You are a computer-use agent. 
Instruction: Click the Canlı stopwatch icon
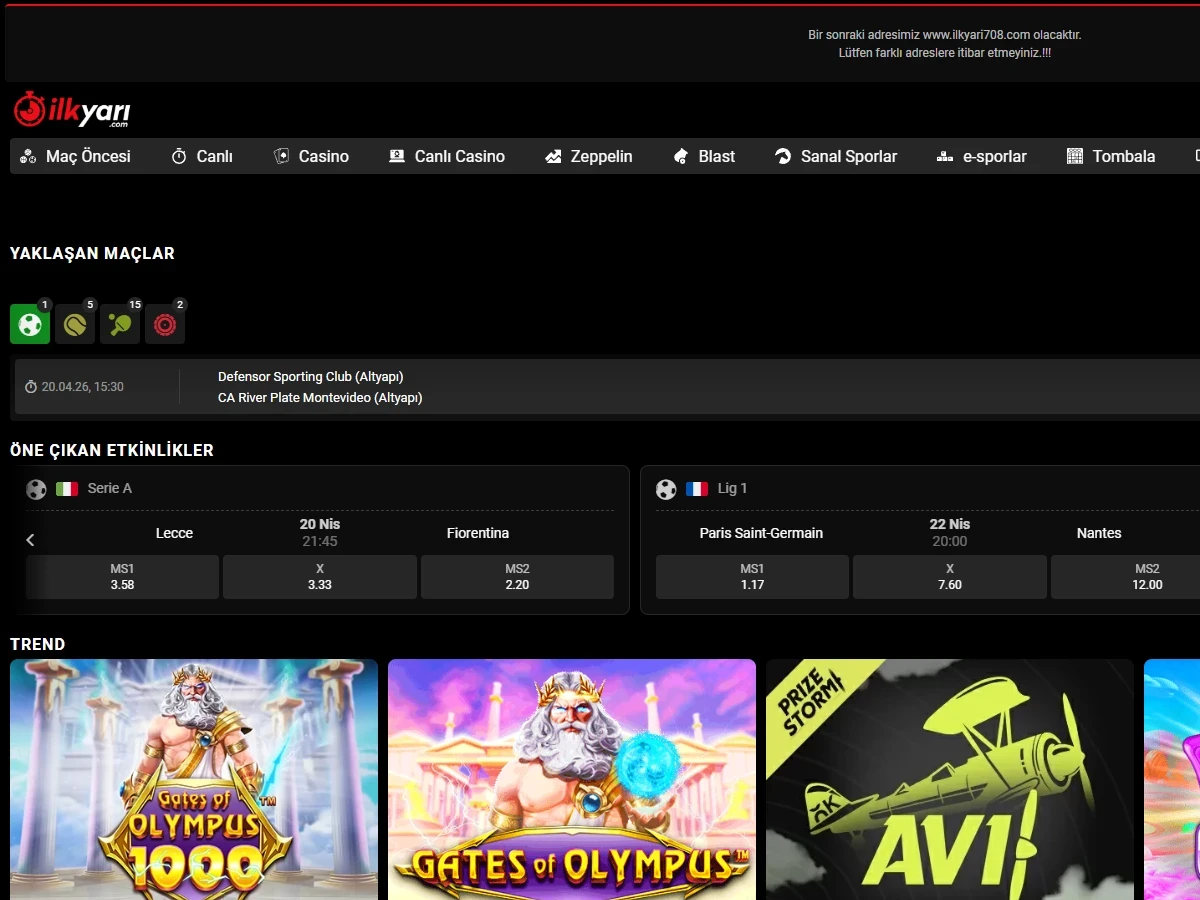pyautogui.click(x=179, y=156)
